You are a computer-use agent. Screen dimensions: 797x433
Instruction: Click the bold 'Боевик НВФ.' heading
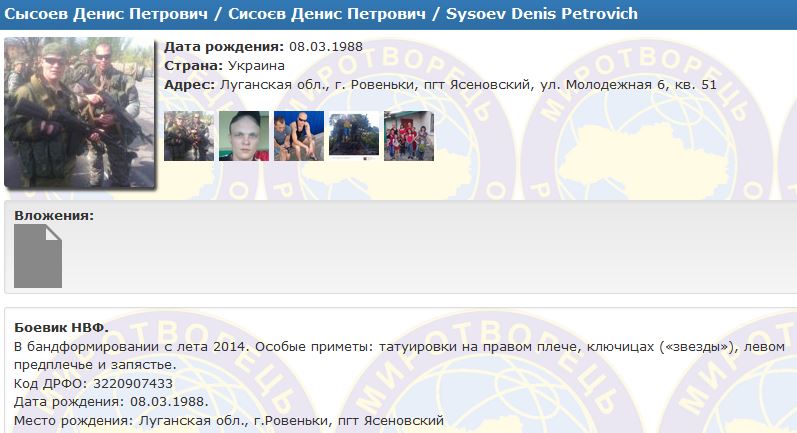click(x=61, y=328)
